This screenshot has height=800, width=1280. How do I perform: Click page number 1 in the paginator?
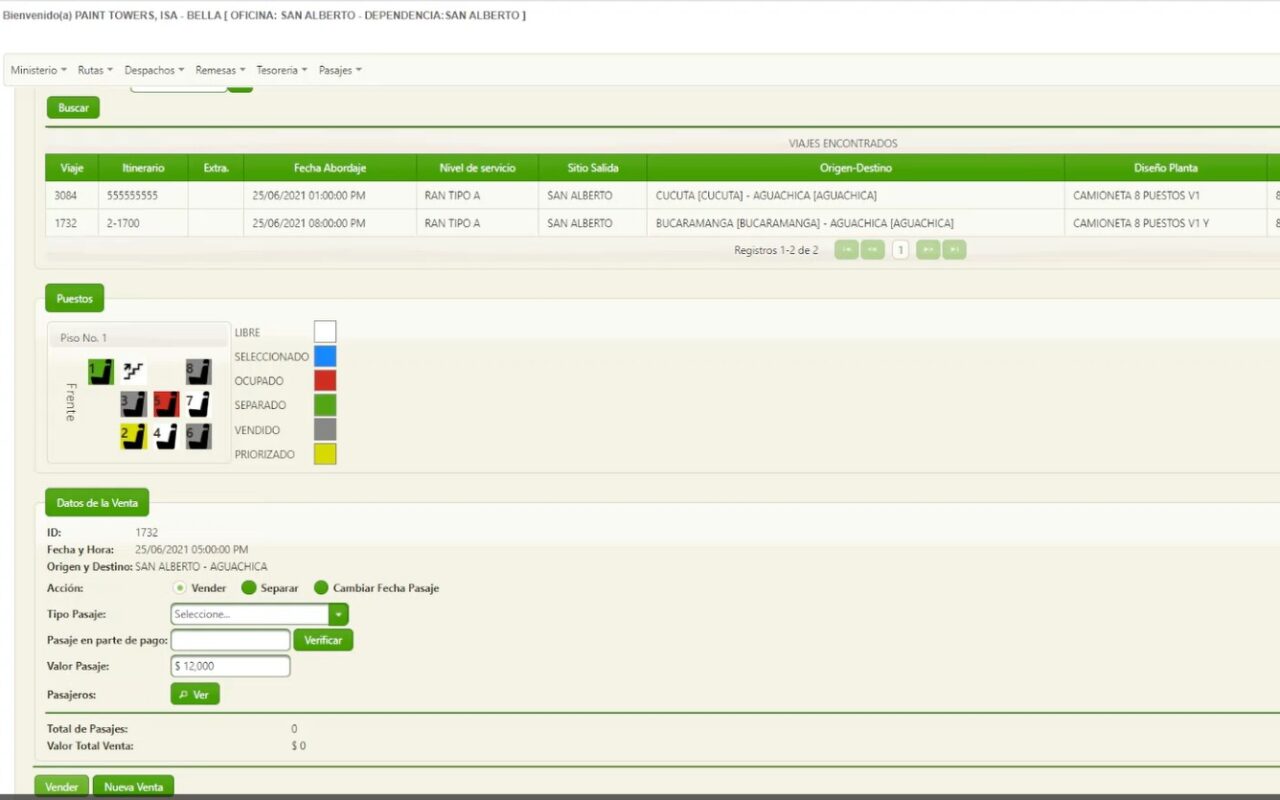(x=900, y=250)
